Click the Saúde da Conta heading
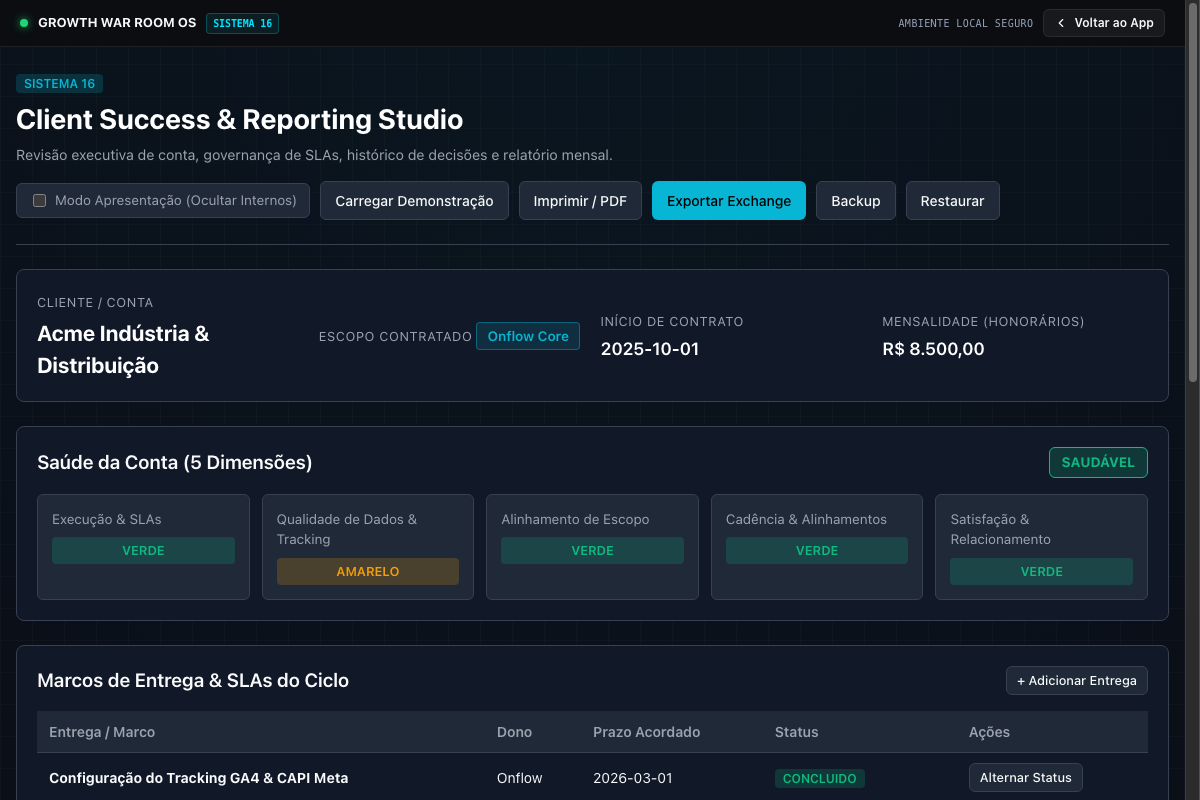The height and width of the screenshot is (800, 1200). click(x=175, y=462)
